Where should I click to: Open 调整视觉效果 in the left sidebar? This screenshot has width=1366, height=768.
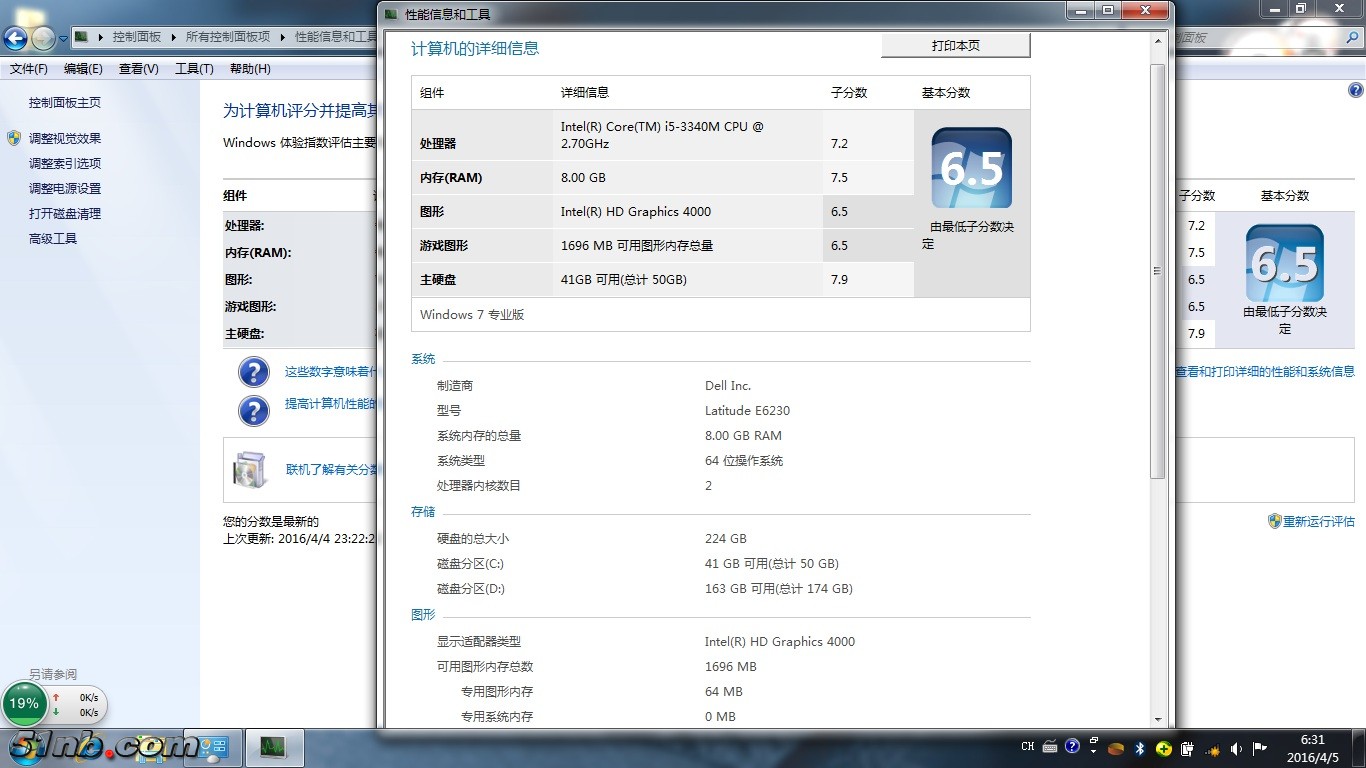point(65,139)
